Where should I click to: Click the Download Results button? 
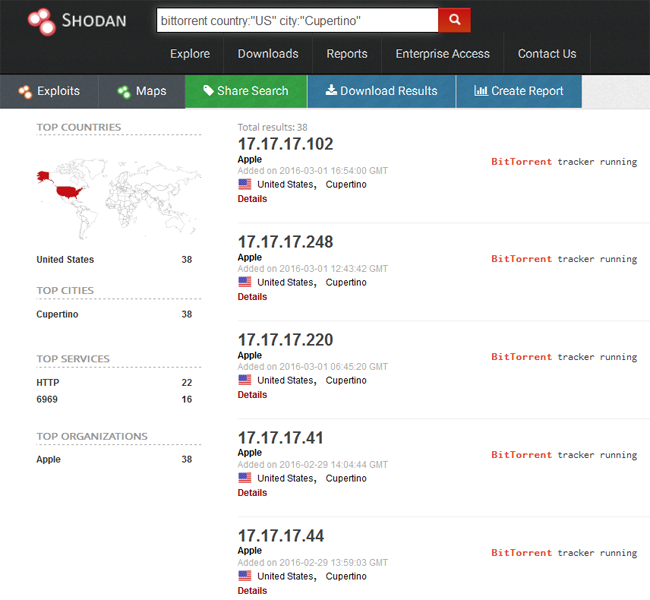click(x=381, y=92)
